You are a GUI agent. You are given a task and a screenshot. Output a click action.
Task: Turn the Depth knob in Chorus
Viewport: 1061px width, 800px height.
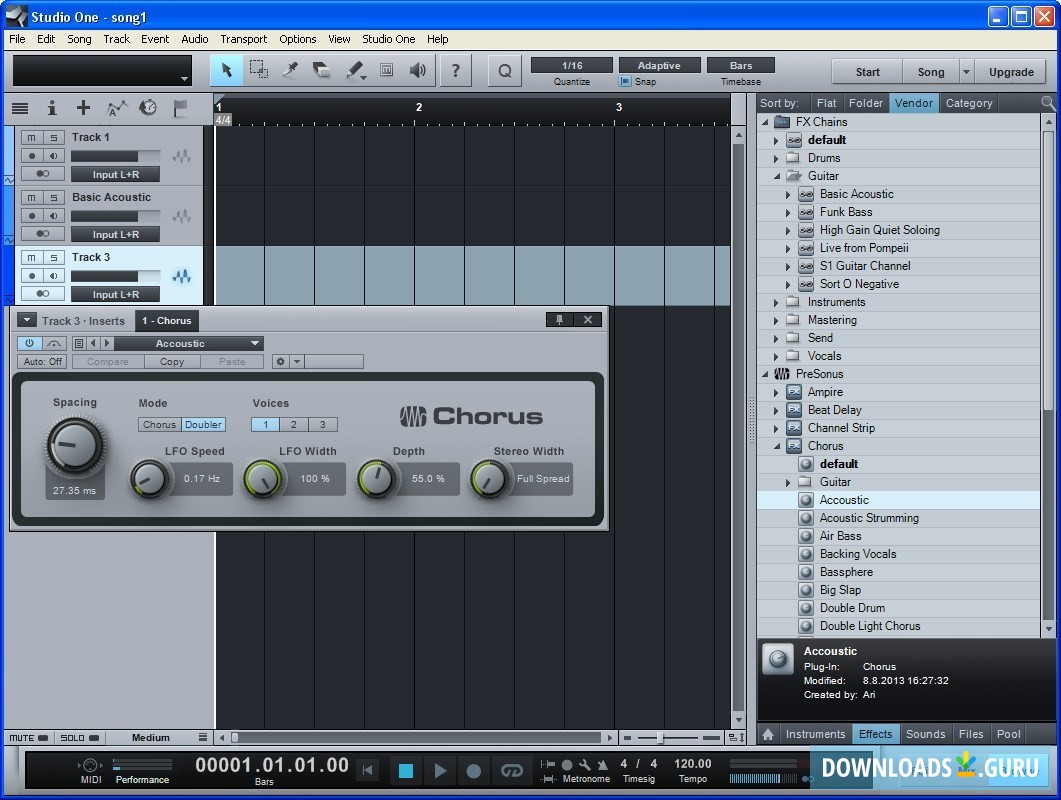[378, 479]
